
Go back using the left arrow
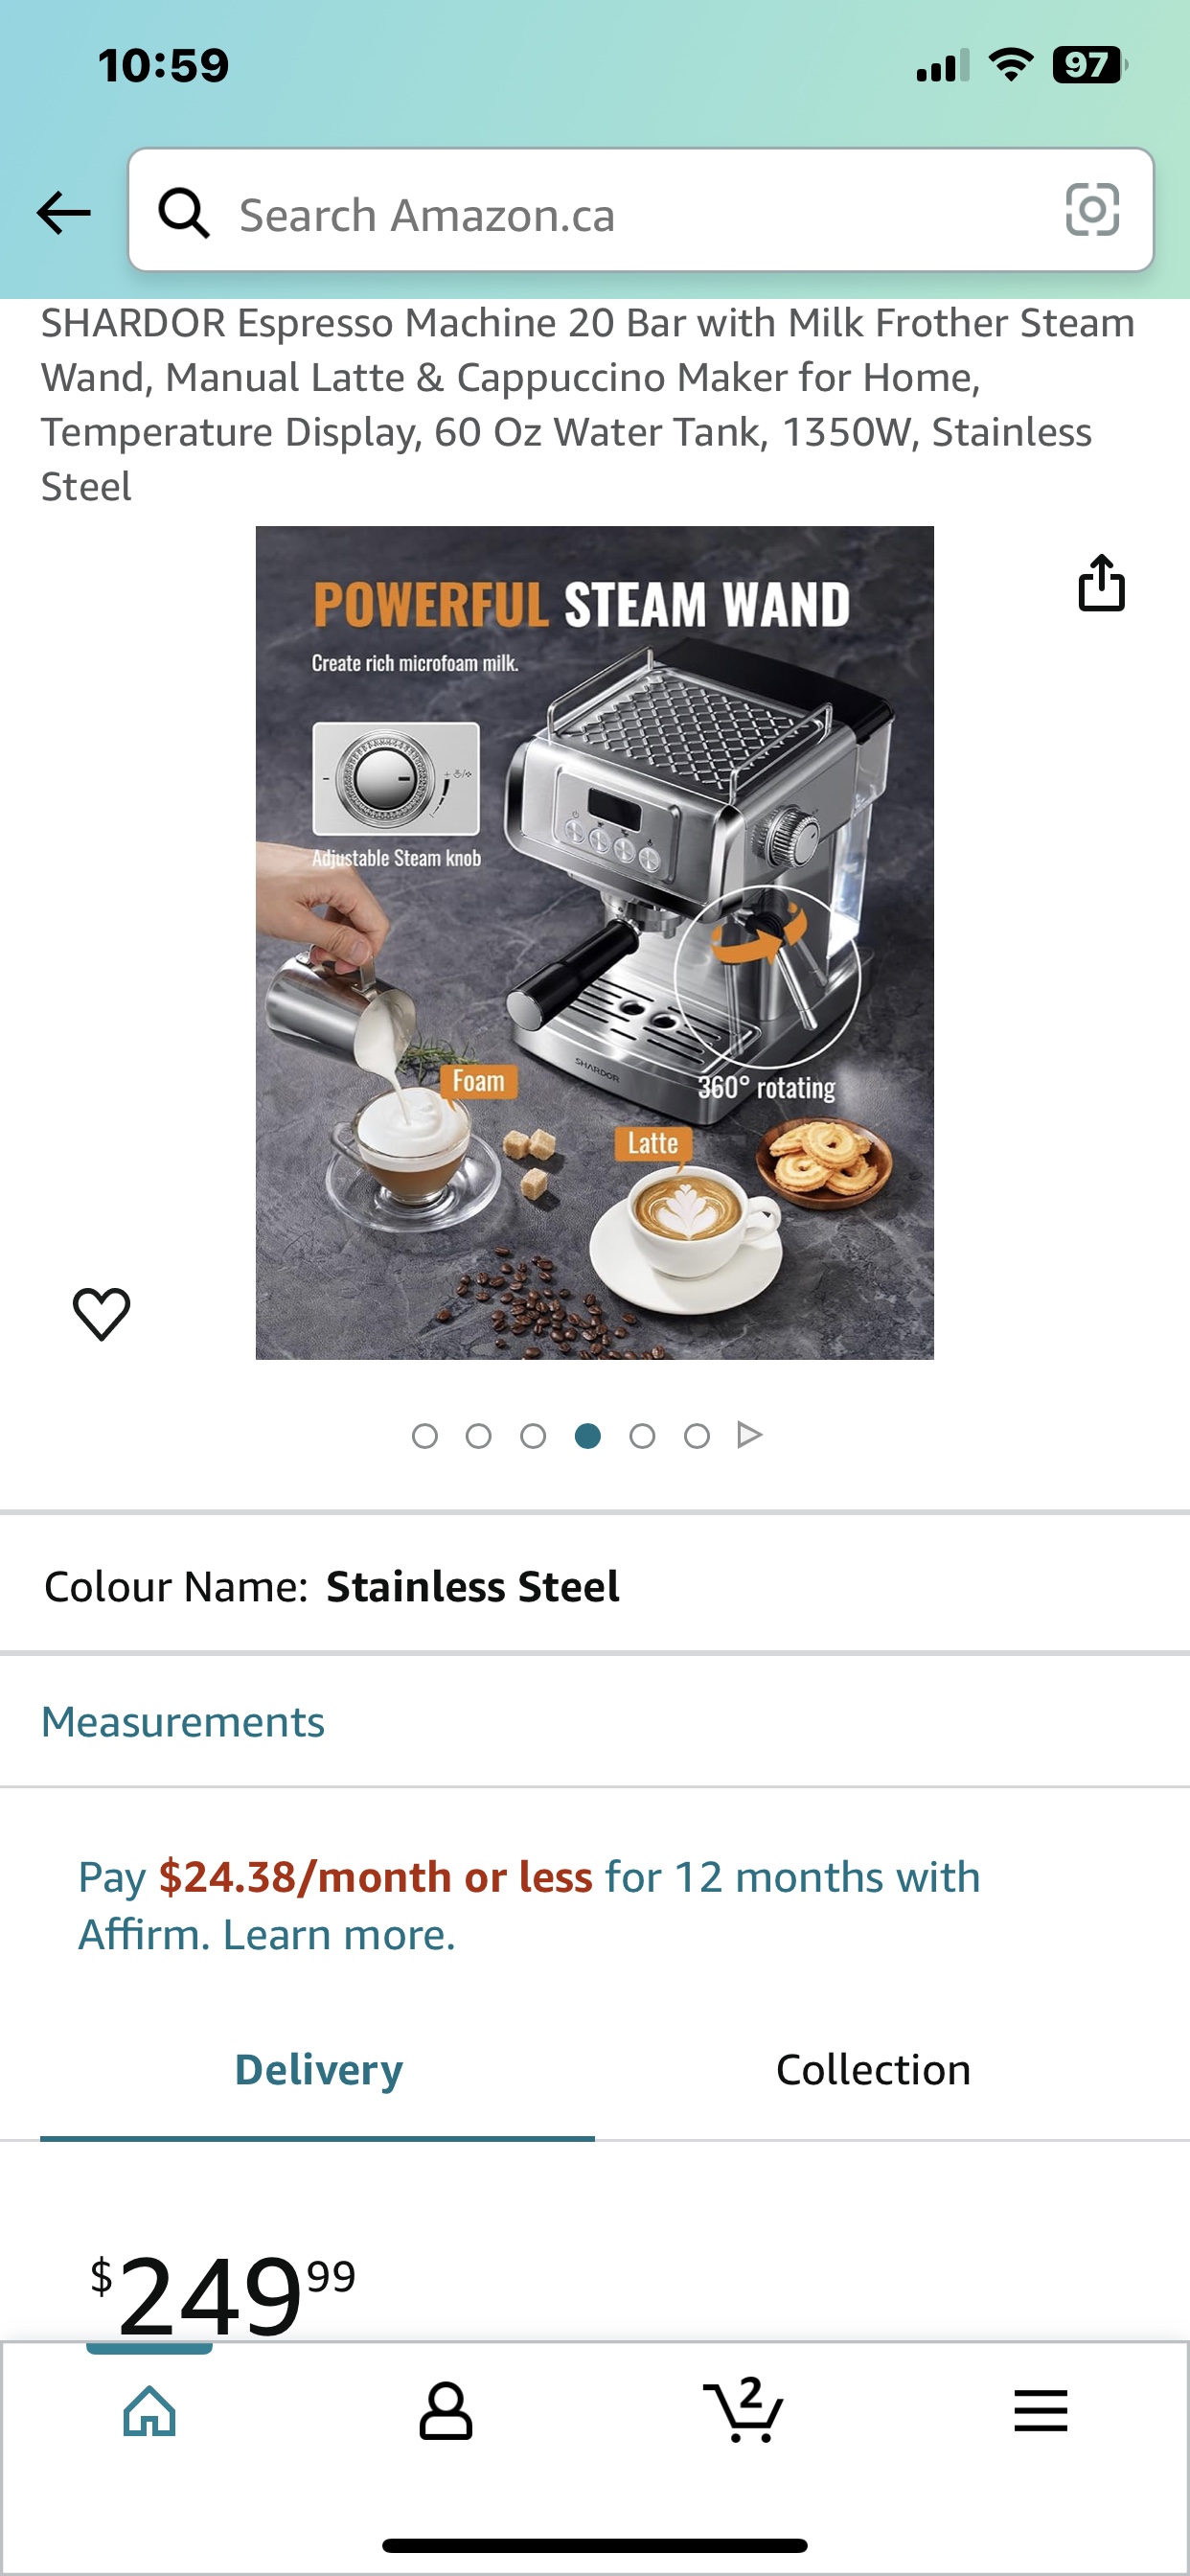63,211
